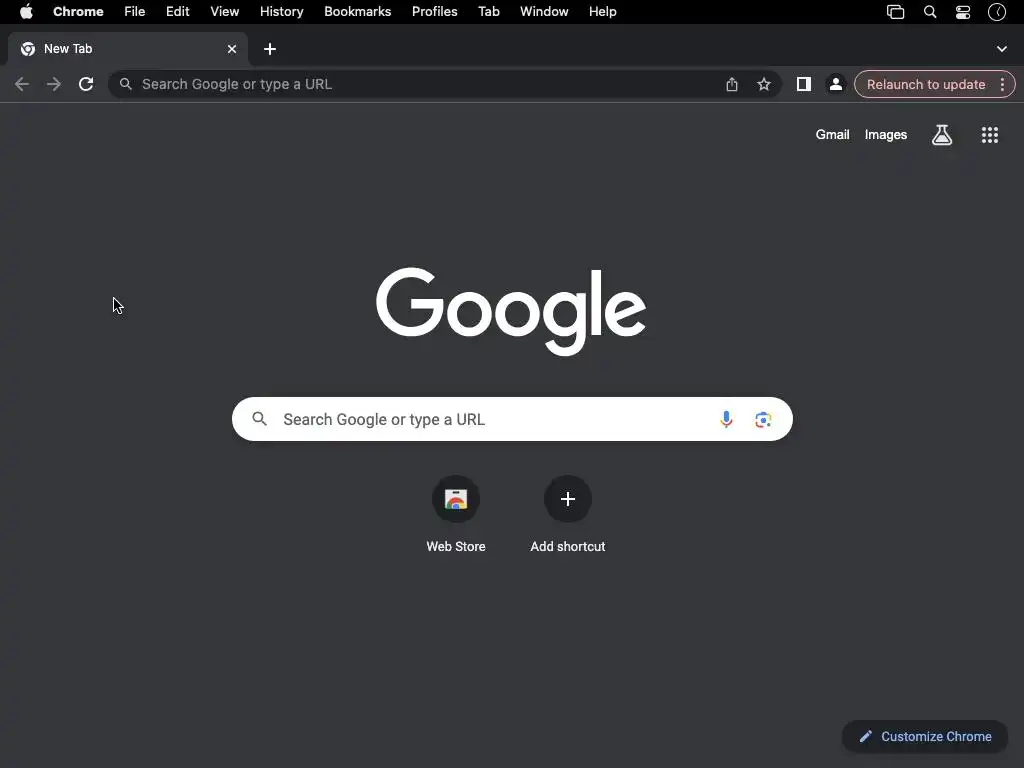Click the stacked windows icon in menu bar
This screenshot has height=768, width=1024.
(895, 12)
